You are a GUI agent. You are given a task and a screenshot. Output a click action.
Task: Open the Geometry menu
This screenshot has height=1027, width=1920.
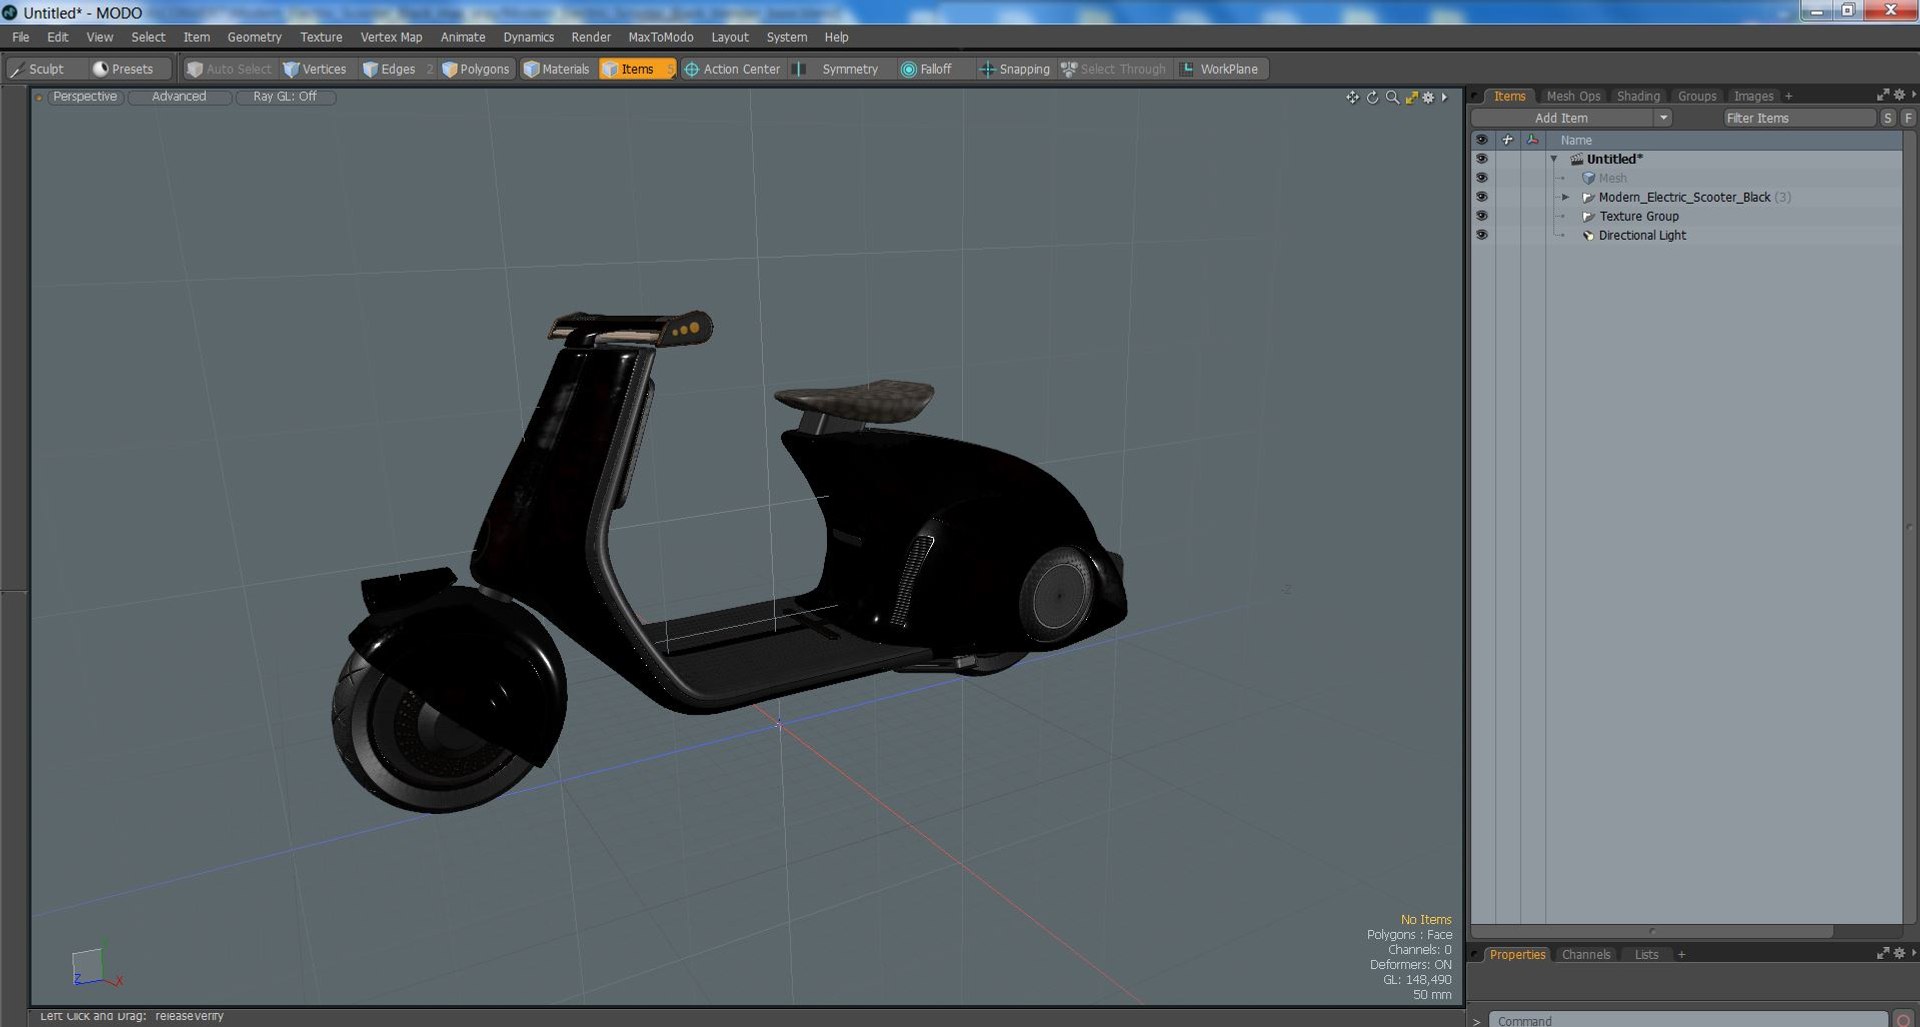[254, 37]
